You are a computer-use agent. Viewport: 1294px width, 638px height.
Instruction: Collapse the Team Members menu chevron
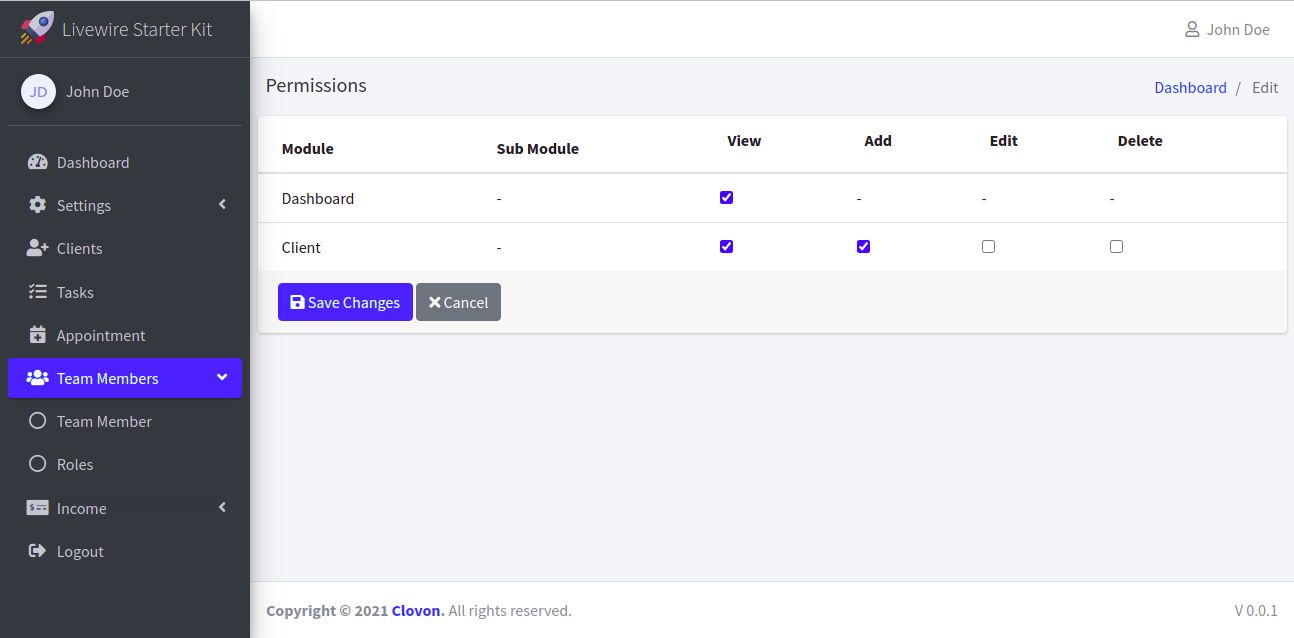coord(222,378)
